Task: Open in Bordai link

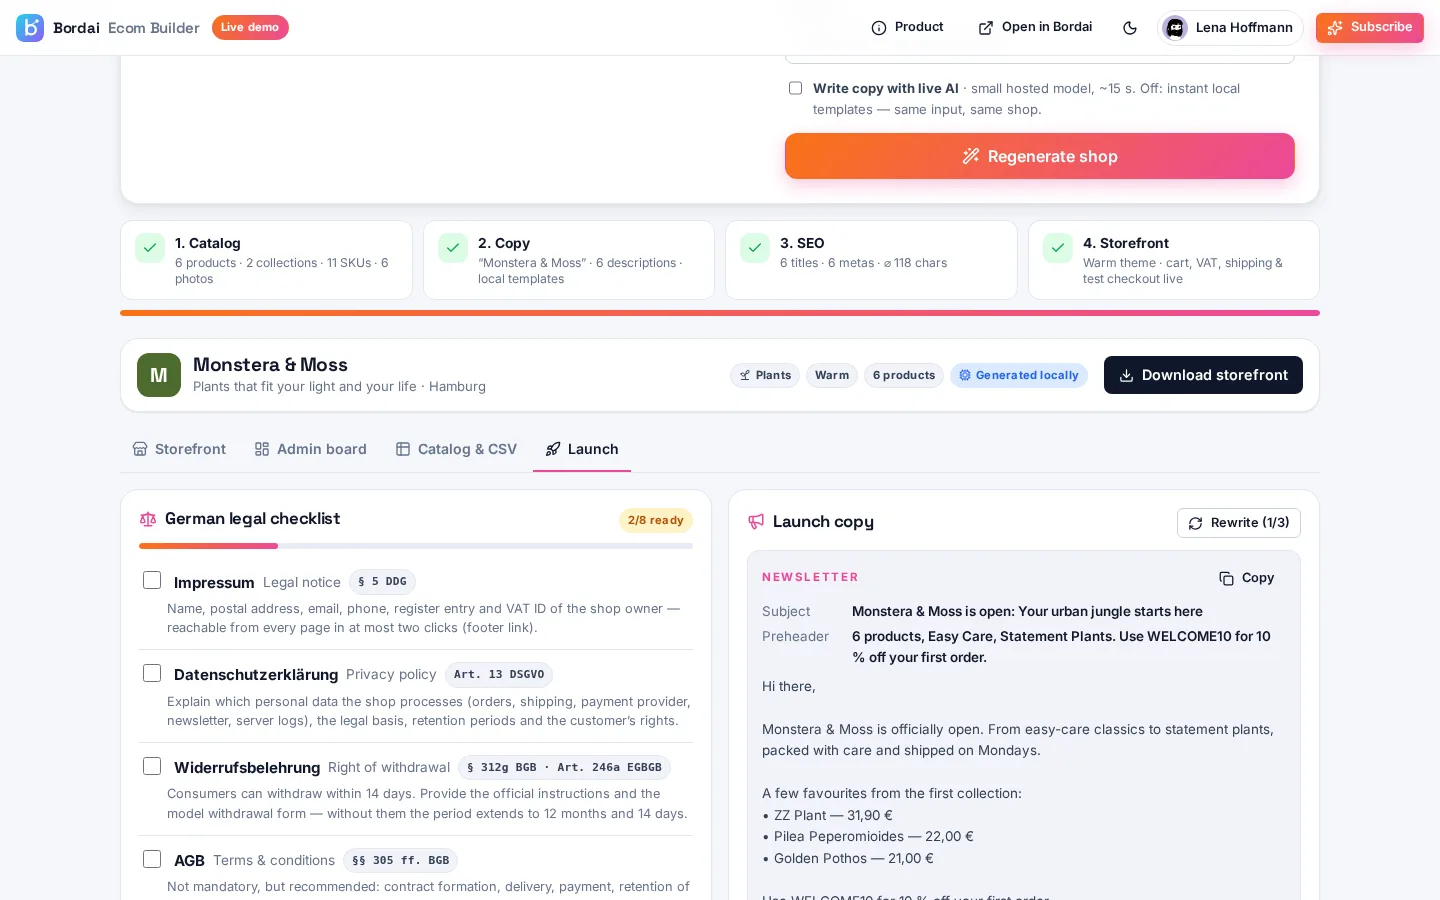Action: click(x=1035, y=28)
